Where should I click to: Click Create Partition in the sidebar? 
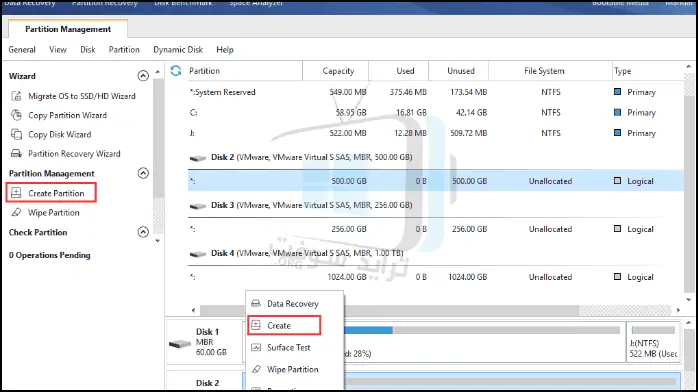[56, 193]
